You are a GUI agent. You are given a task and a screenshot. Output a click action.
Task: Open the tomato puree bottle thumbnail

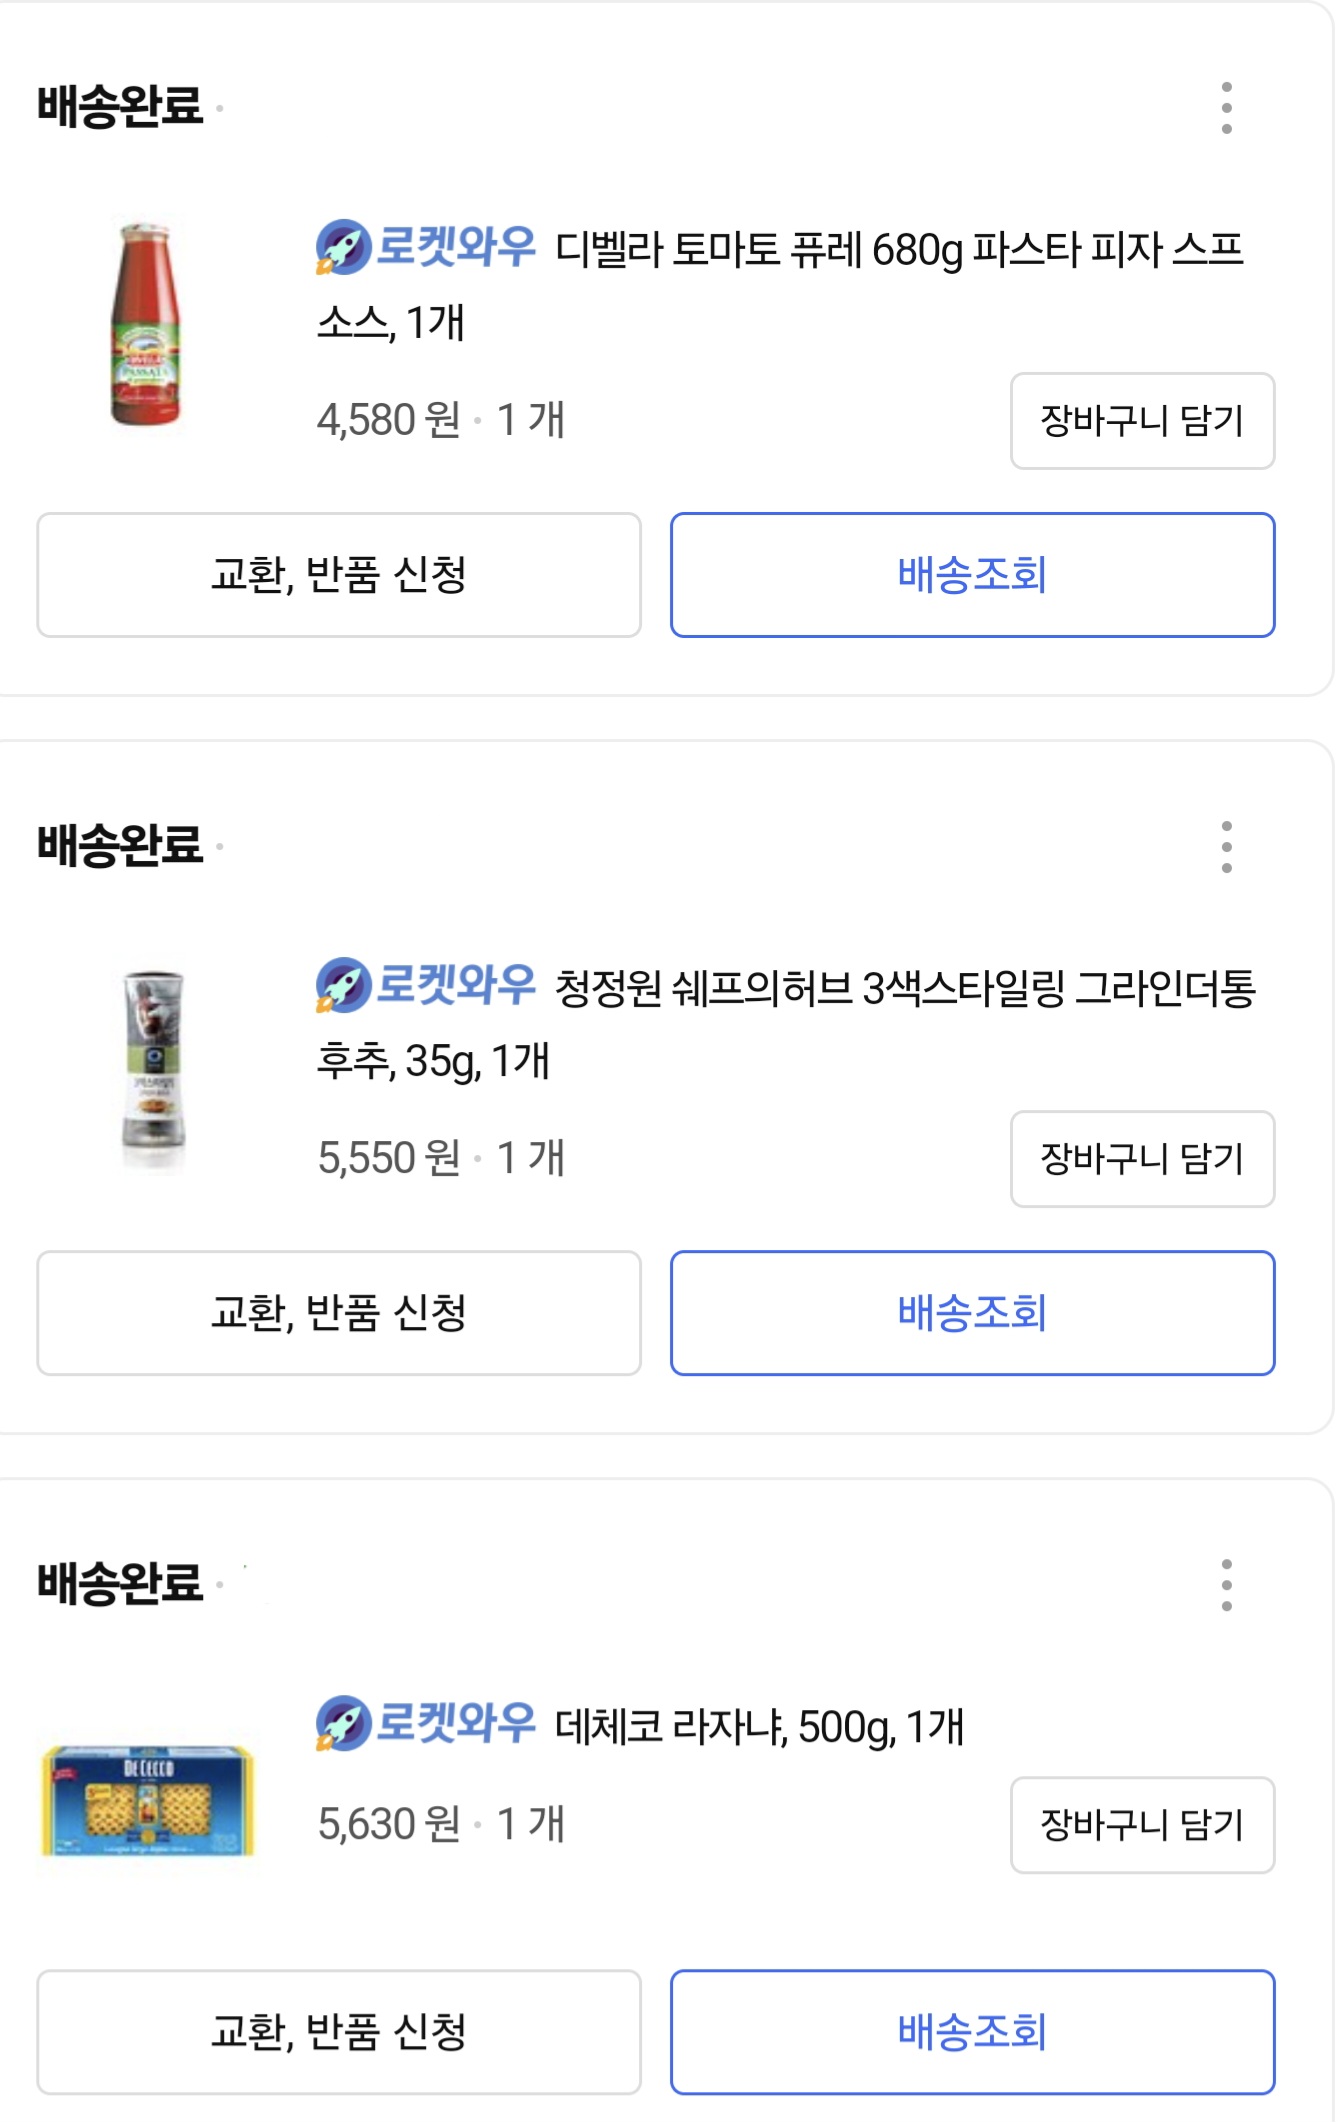146,324
